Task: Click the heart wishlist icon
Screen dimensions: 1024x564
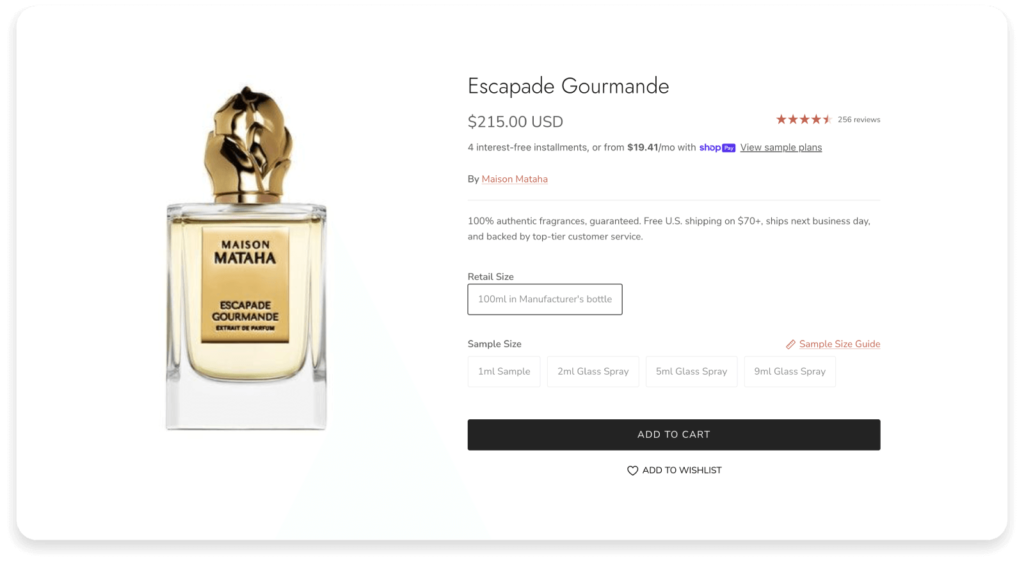Action: click(632, 470)
